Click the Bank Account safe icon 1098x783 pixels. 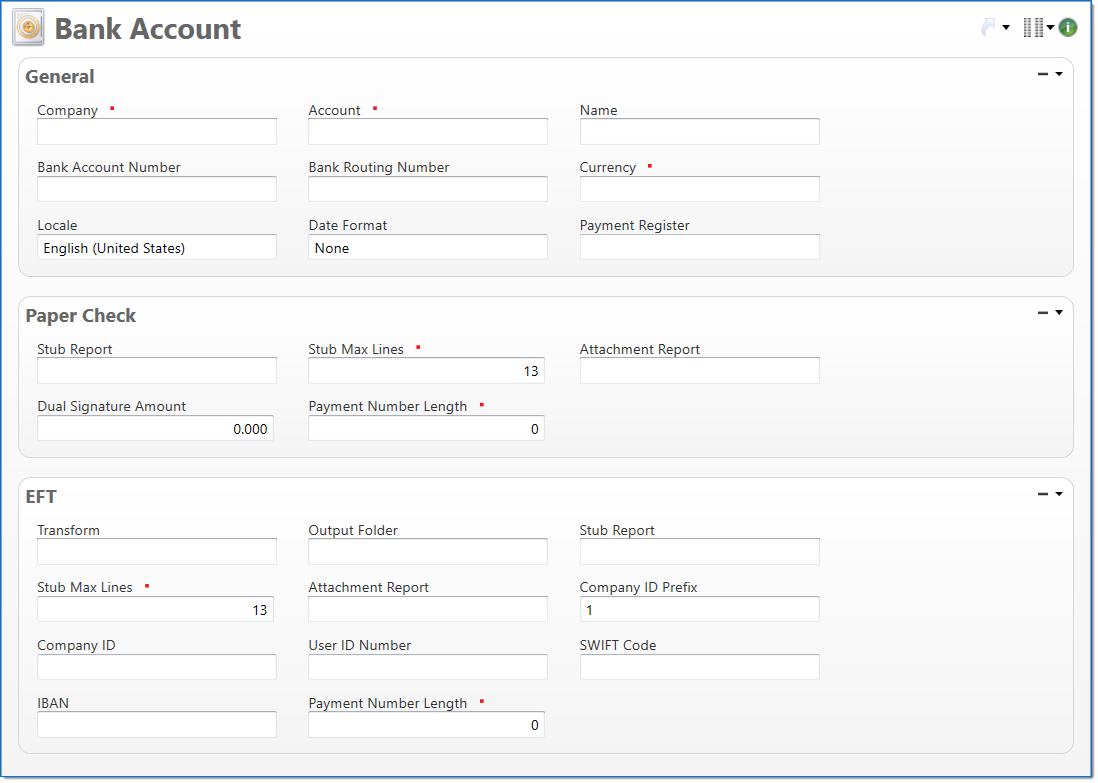point(28,28)
